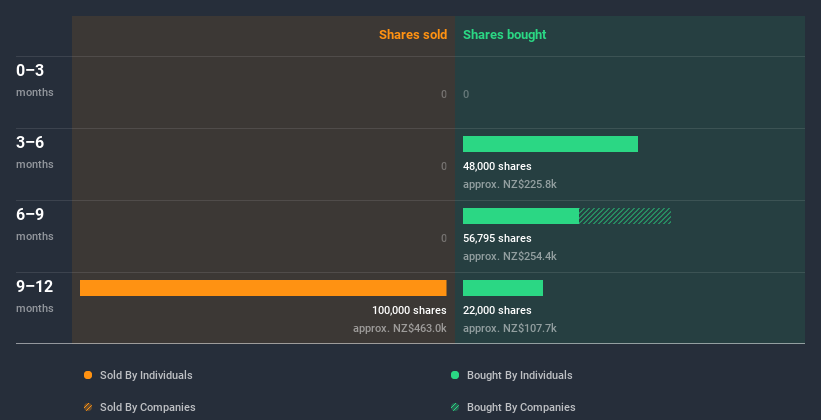The width and height of the screenshot is (821, 420).
Task: Click the approx. NZ$254.4k value
Action: tap(509, 257)
